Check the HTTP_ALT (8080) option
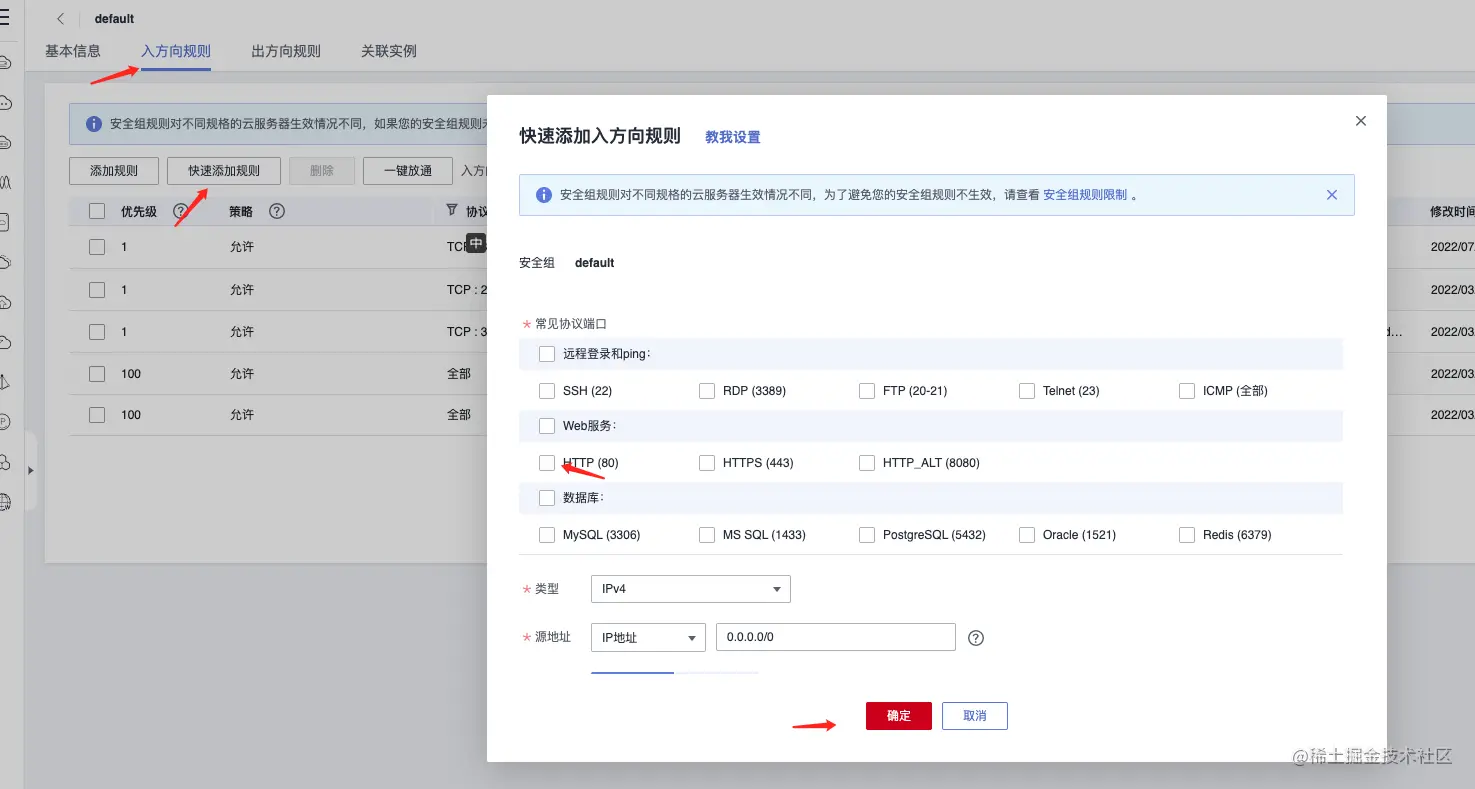 [x=867, y=463]
